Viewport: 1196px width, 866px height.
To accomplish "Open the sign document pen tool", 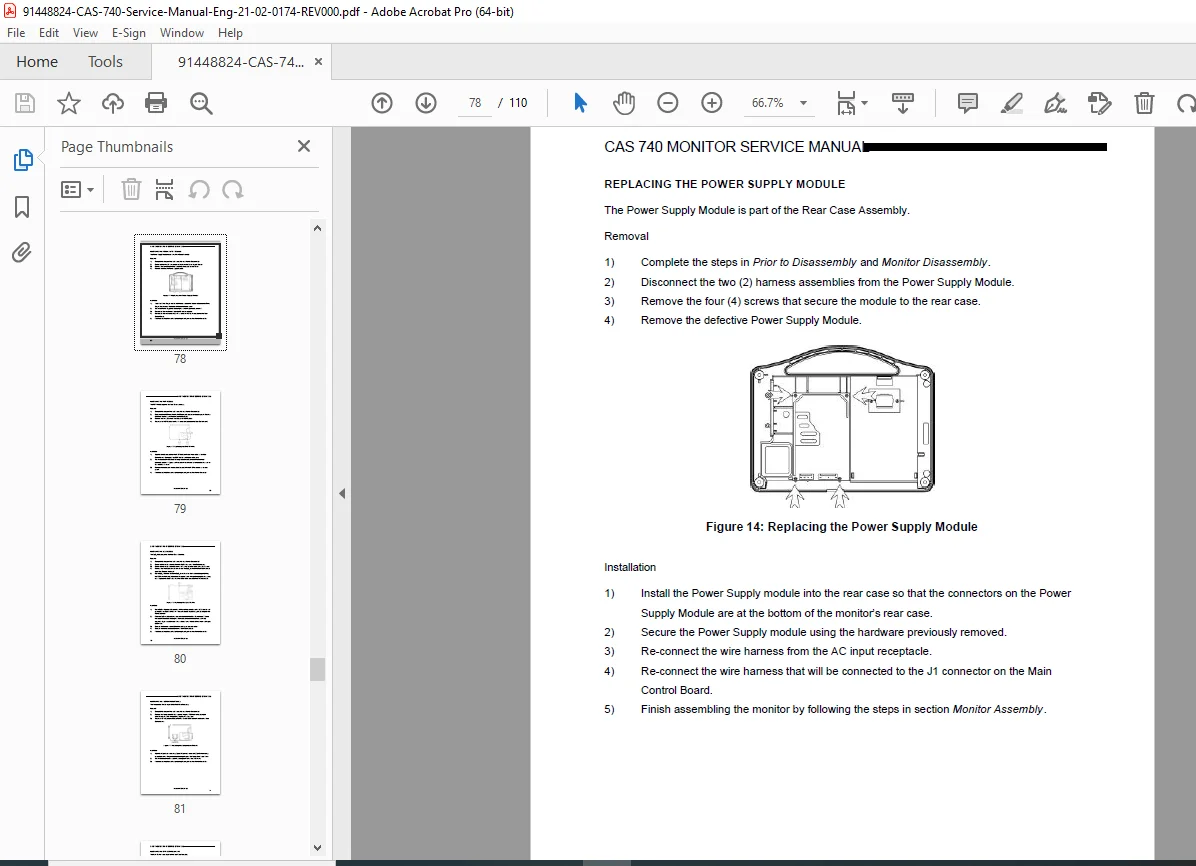I will 1056,103.
